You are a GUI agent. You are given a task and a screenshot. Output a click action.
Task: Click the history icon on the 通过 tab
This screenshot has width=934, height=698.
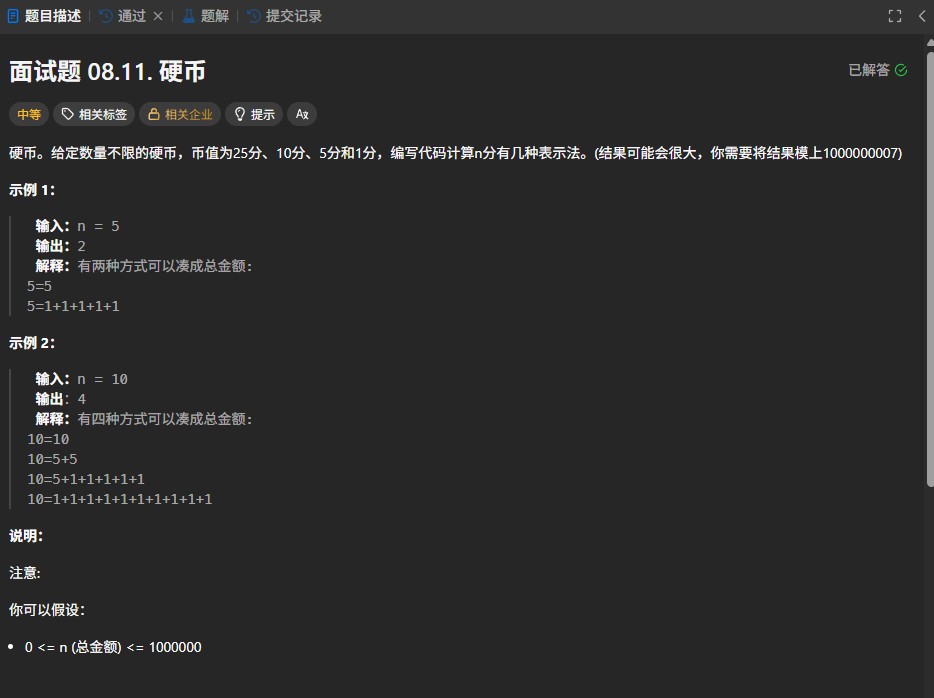[103, 15]
